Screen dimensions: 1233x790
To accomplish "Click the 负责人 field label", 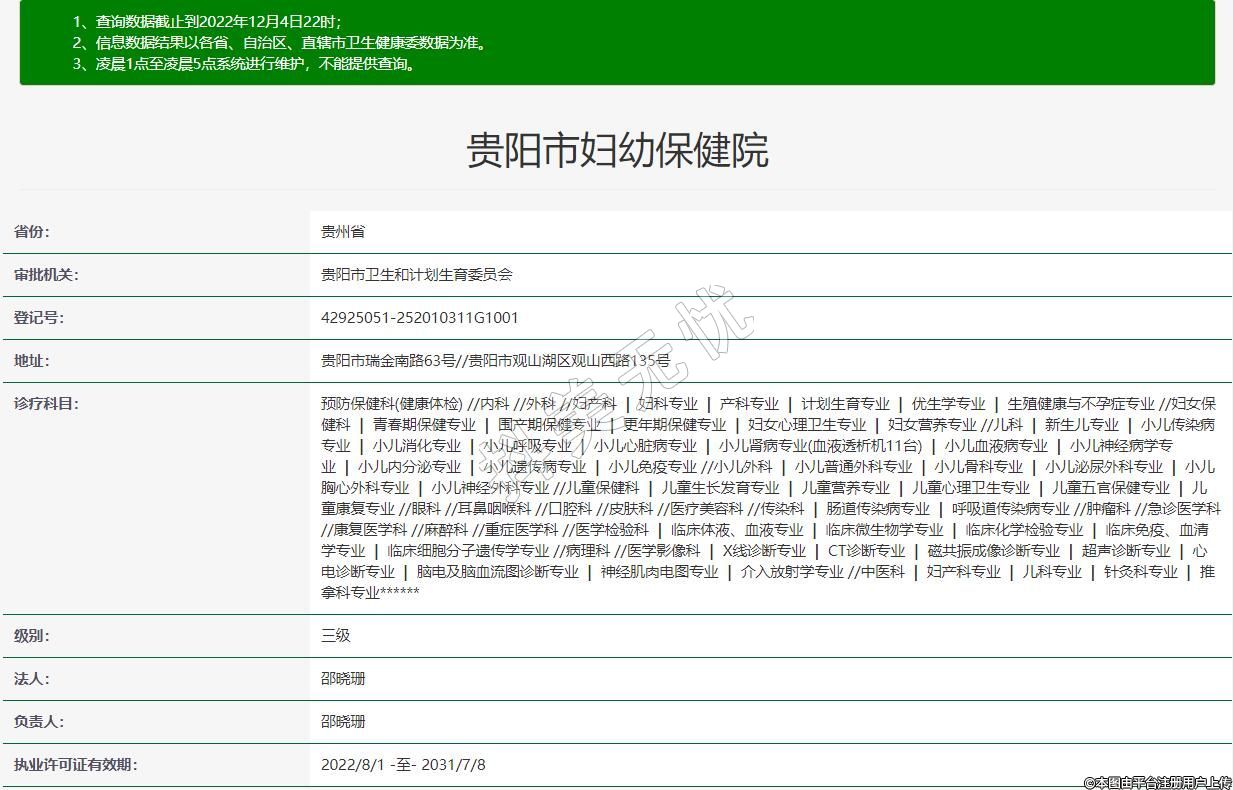I will click(x=38, y=722).
